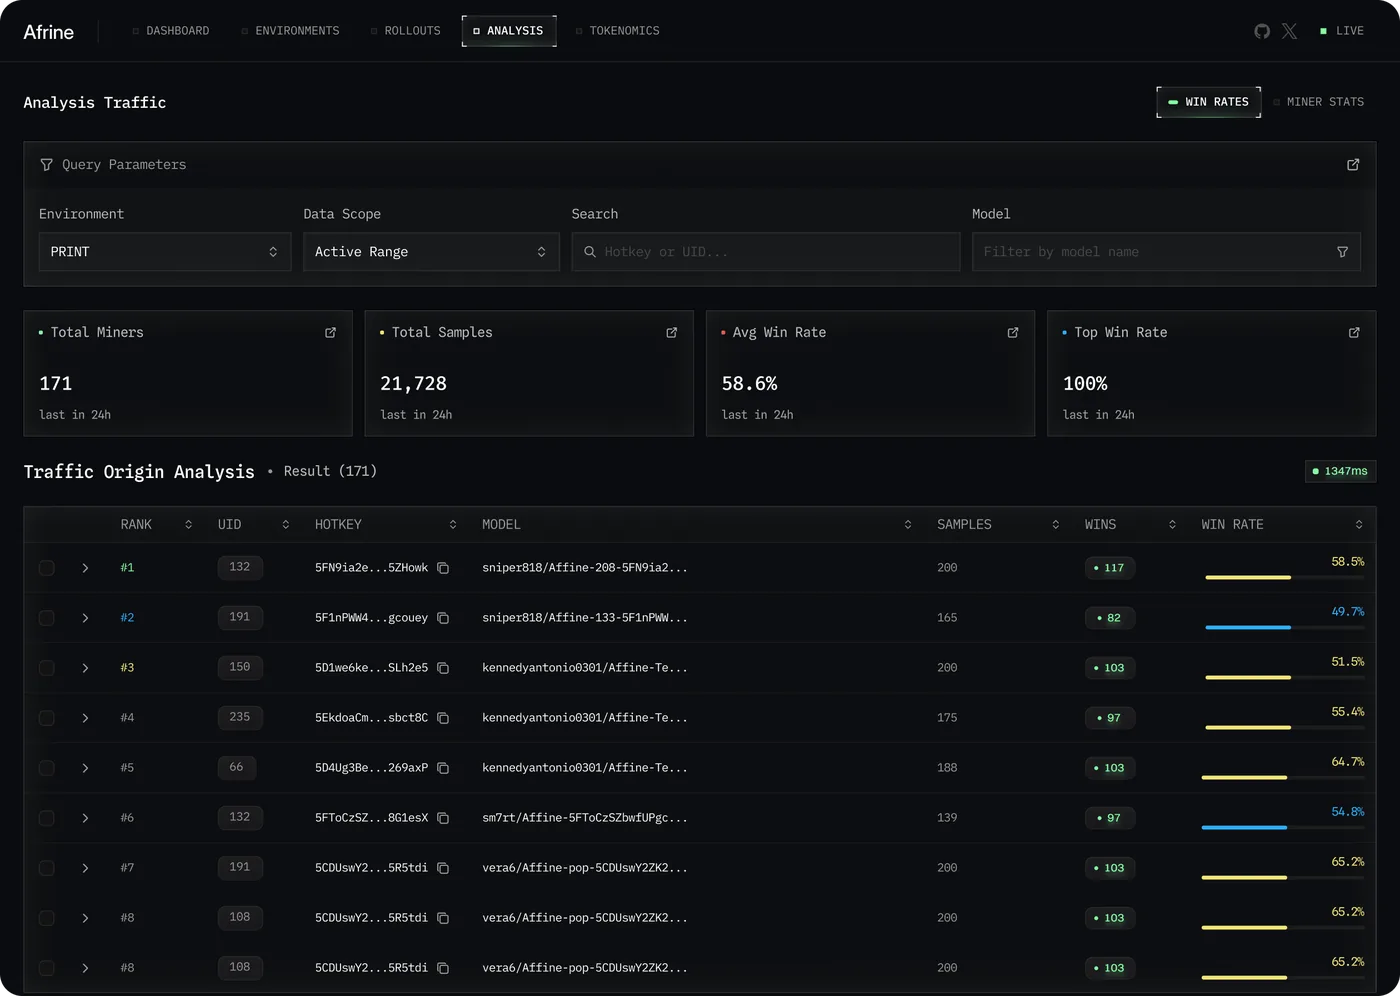Expand the rank #5 row chevron
The image size is (1400, 996).
point(85,768)
